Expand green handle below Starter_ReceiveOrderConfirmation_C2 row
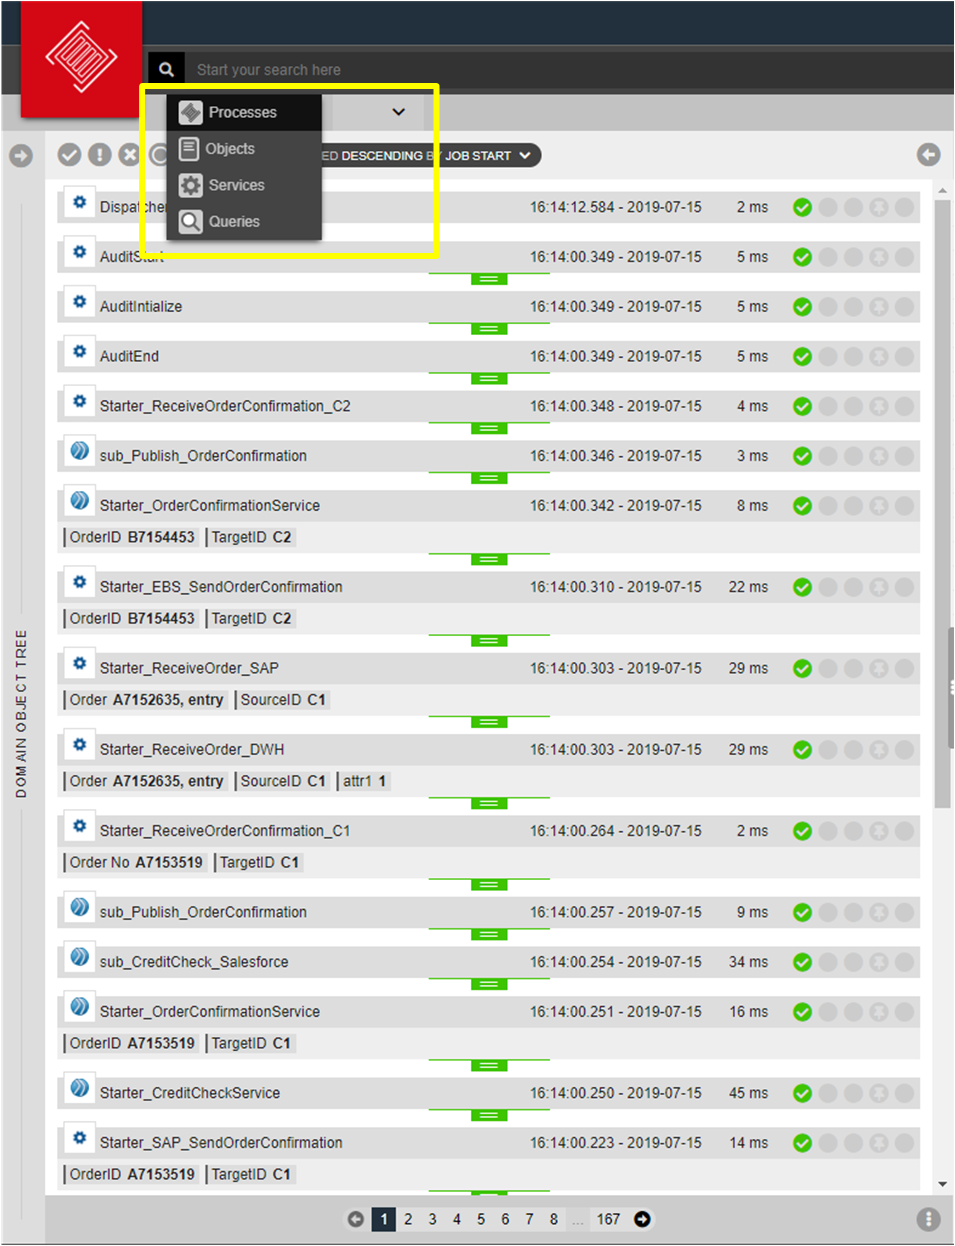The height and width of the screenshot is (1246, 955). click(x=489, y=429)
